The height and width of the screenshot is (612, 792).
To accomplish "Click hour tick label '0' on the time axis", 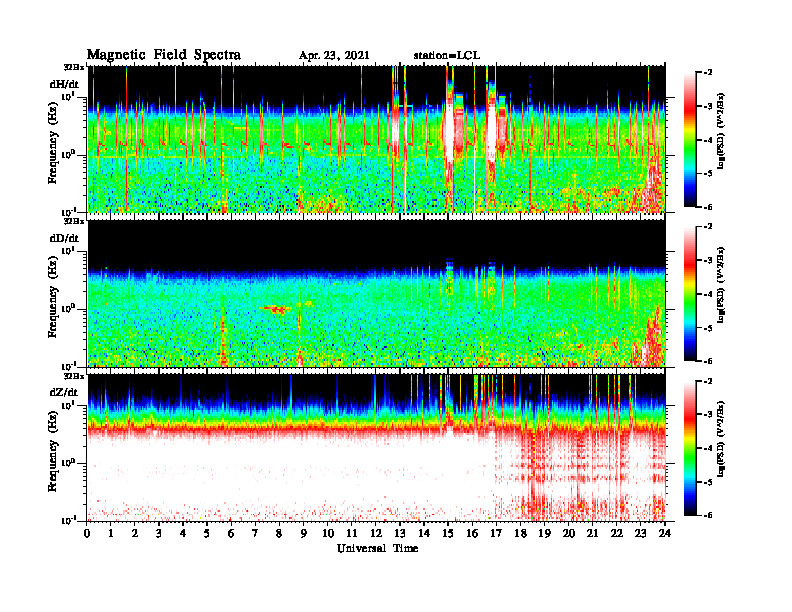I will pyautogui.click(x=87, y=533).
